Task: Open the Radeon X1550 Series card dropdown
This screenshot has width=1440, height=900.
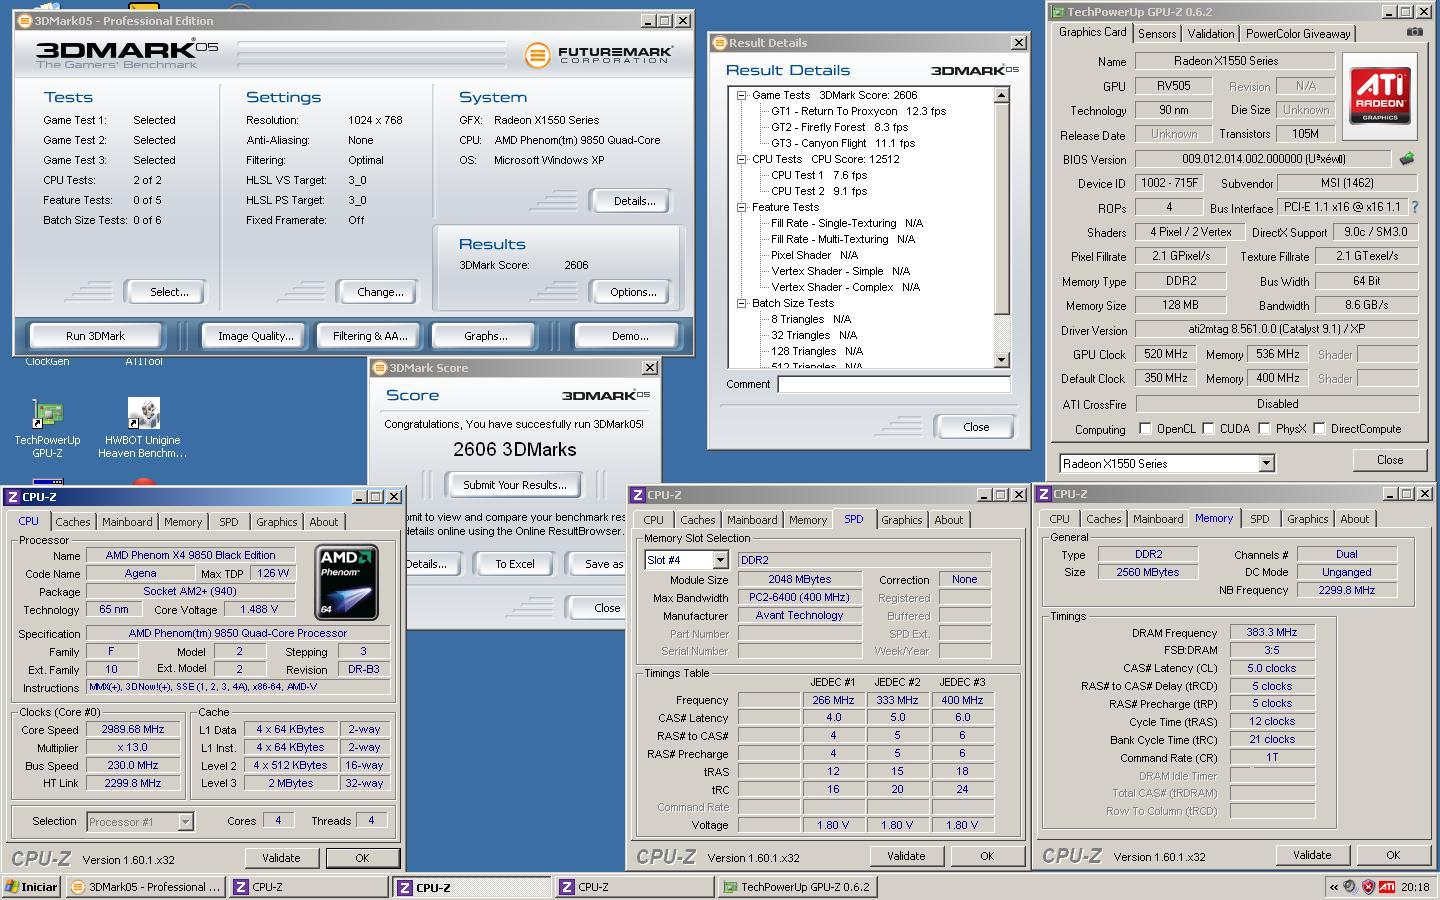Action: click(1266, 463)
